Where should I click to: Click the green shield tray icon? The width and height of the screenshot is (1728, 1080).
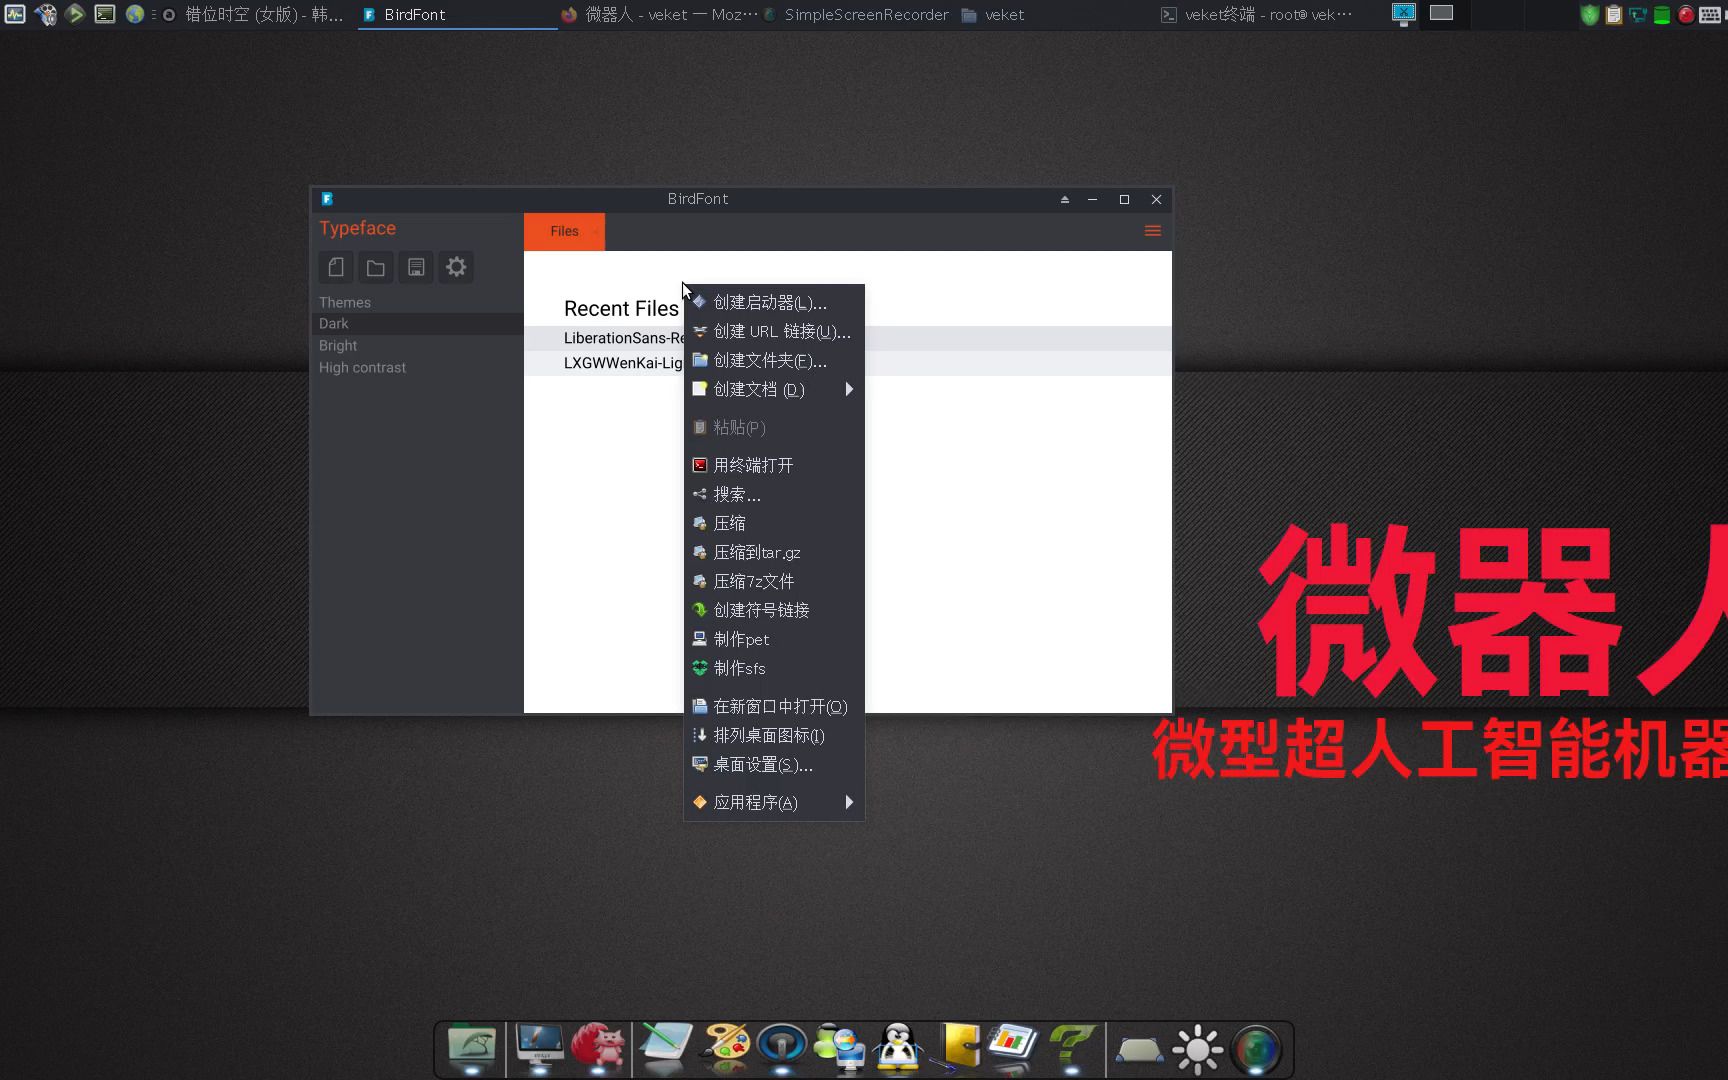1590,15
